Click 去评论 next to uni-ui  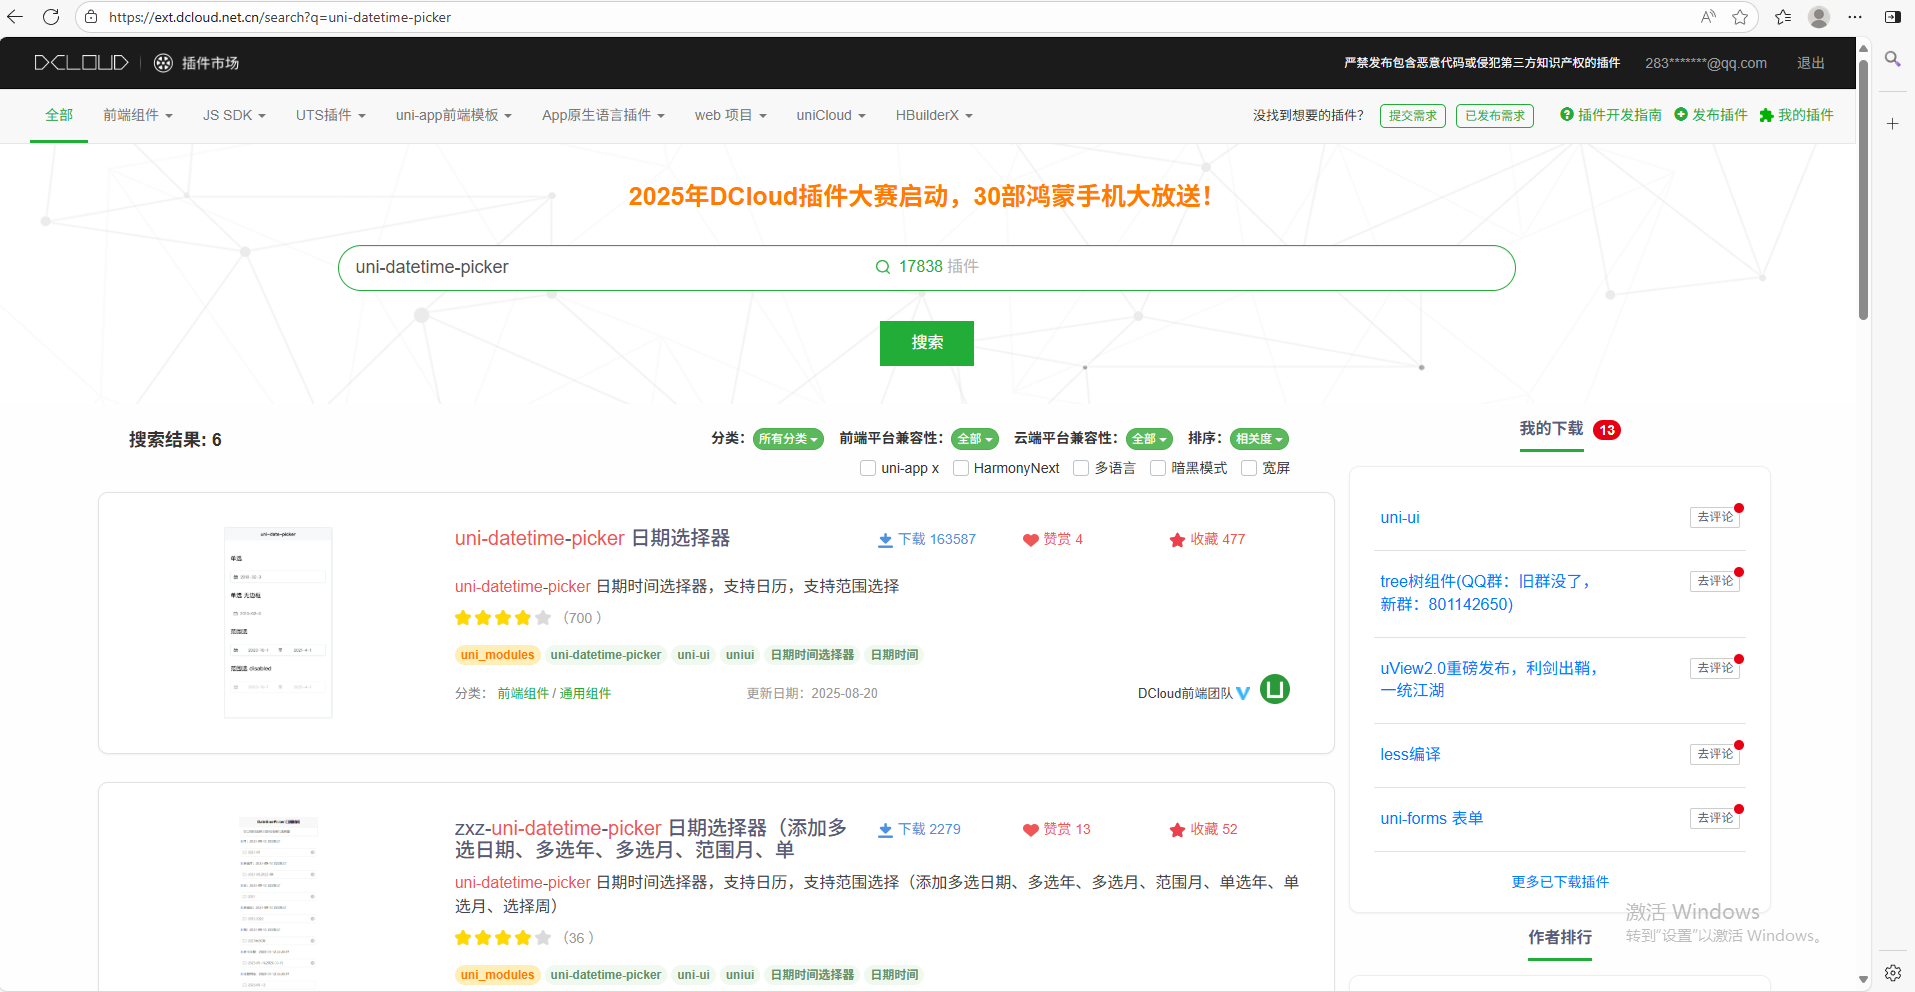click(1715, 517)
